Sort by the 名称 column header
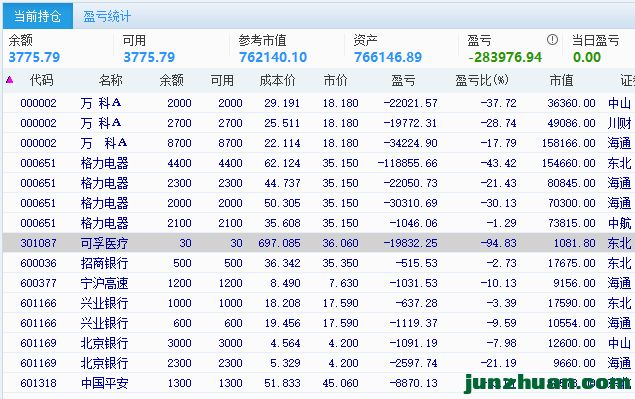Screen dimensions: 635x399 tap(110, 80)
